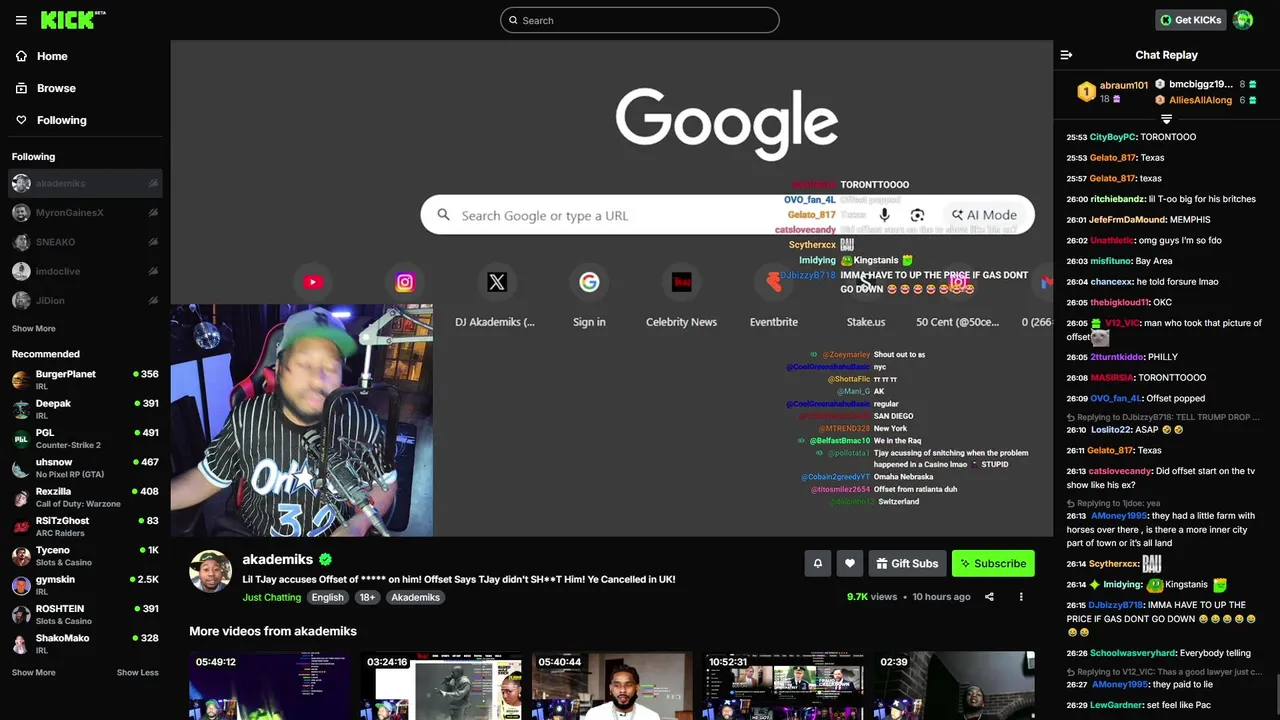Image resolution: width=1280 pixels, height=720 pixels.
Task: Open the 02:39 video thumbnail
Action: [954, 686]
